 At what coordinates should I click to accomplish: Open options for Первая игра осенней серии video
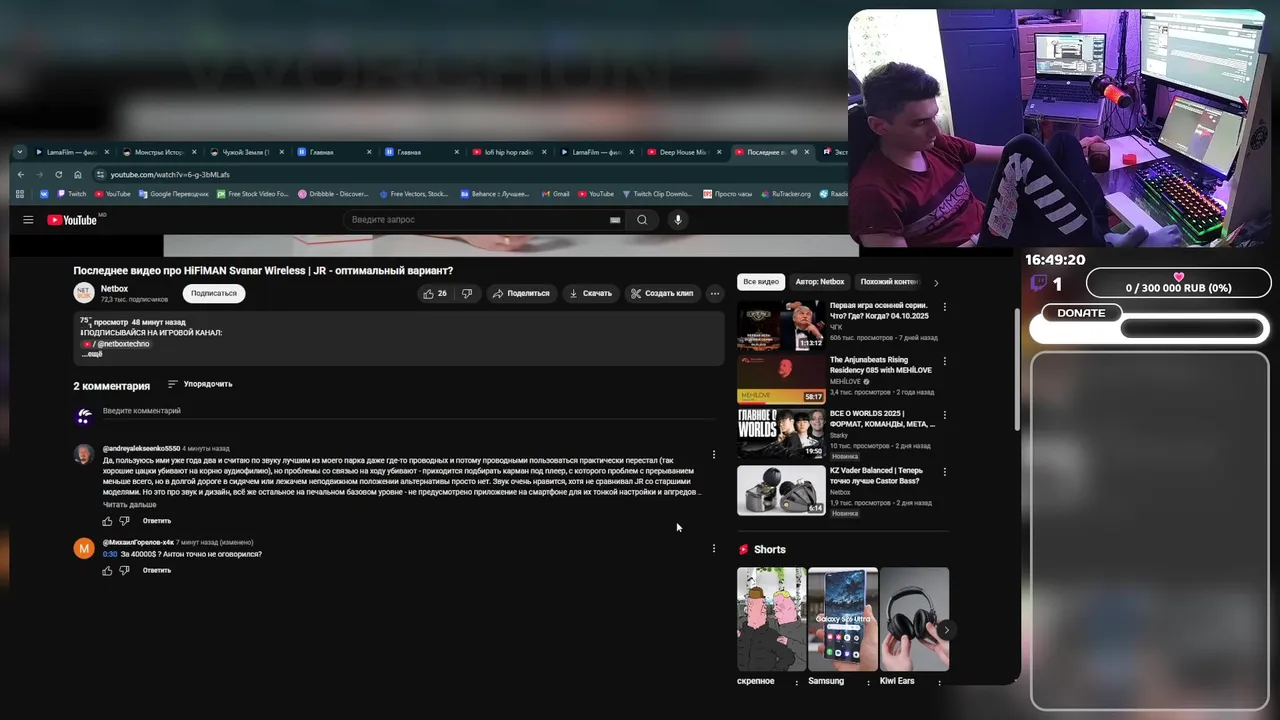[945, 307]
